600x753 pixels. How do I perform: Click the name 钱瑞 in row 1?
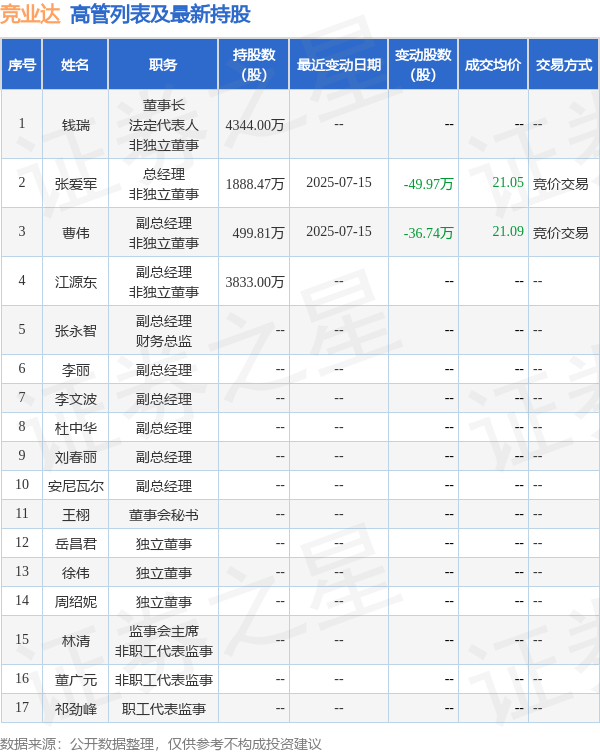point(75,125)
